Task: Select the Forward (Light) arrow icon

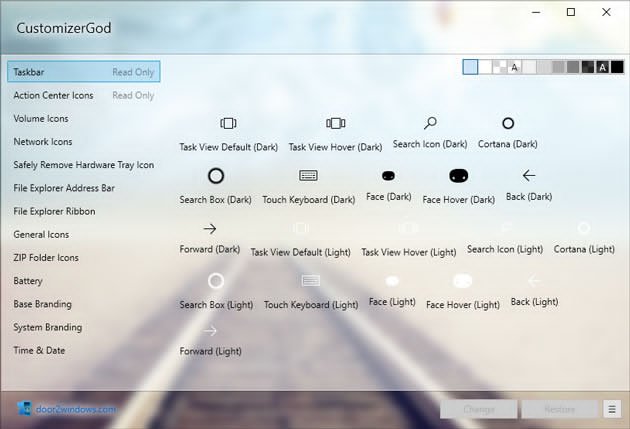Action: pyautogui.click(x=210, y=331)
